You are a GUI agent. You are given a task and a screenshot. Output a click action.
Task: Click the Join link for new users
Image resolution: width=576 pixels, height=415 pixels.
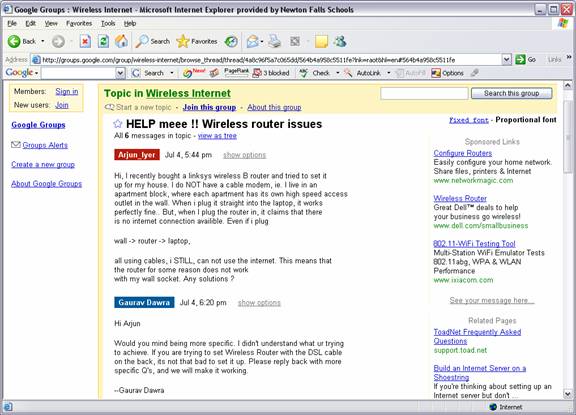click(x=62, y=105)
